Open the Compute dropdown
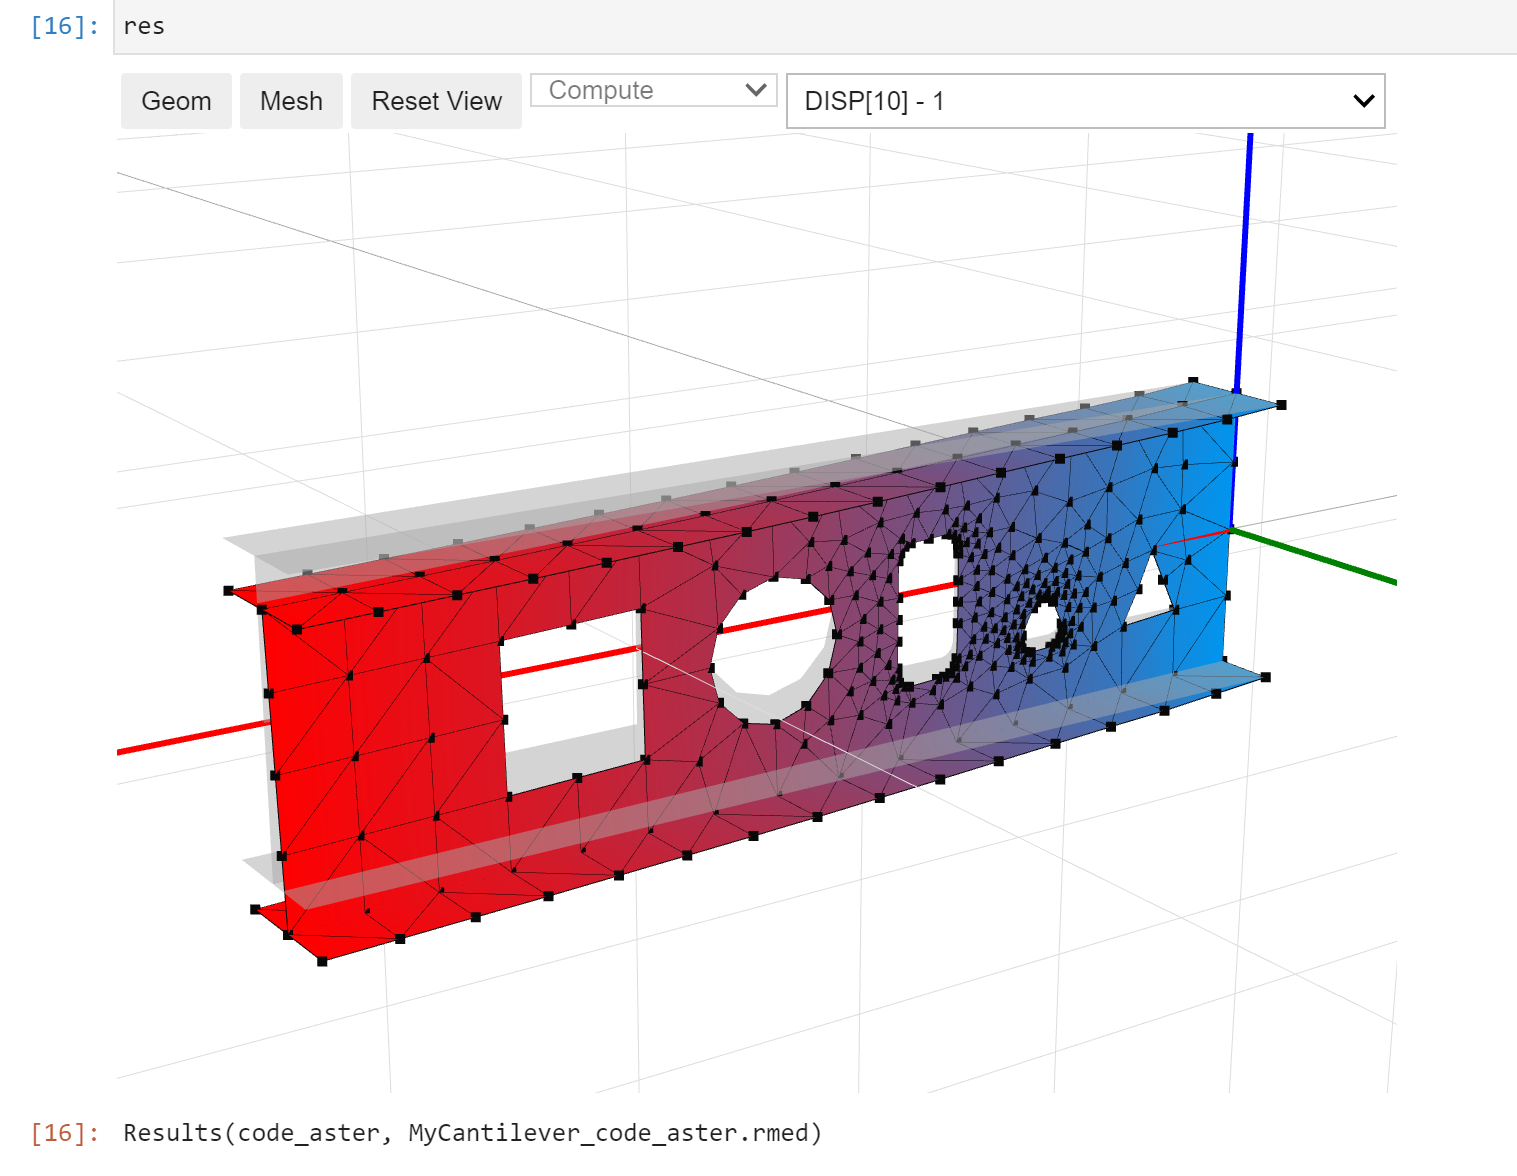 (654, 90)
